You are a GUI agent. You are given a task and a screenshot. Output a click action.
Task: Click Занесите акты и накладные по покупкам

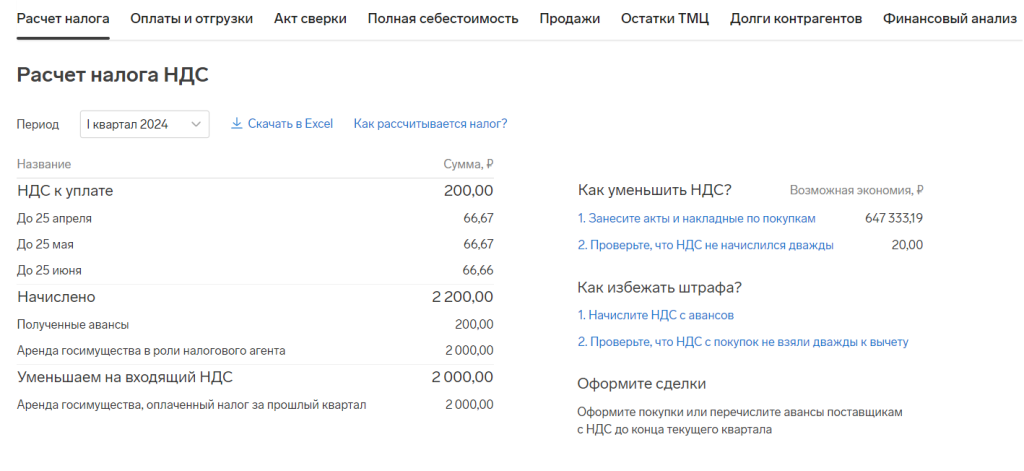pyautogui.click(x=697, y=218)
